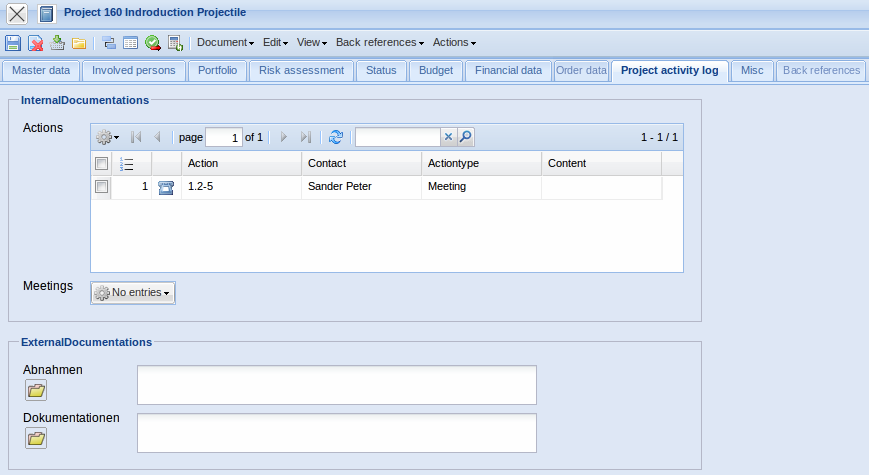Open folder icon under Dokumentationen
869x475 pixels.
pyautogui.click(x=36, y=438)
